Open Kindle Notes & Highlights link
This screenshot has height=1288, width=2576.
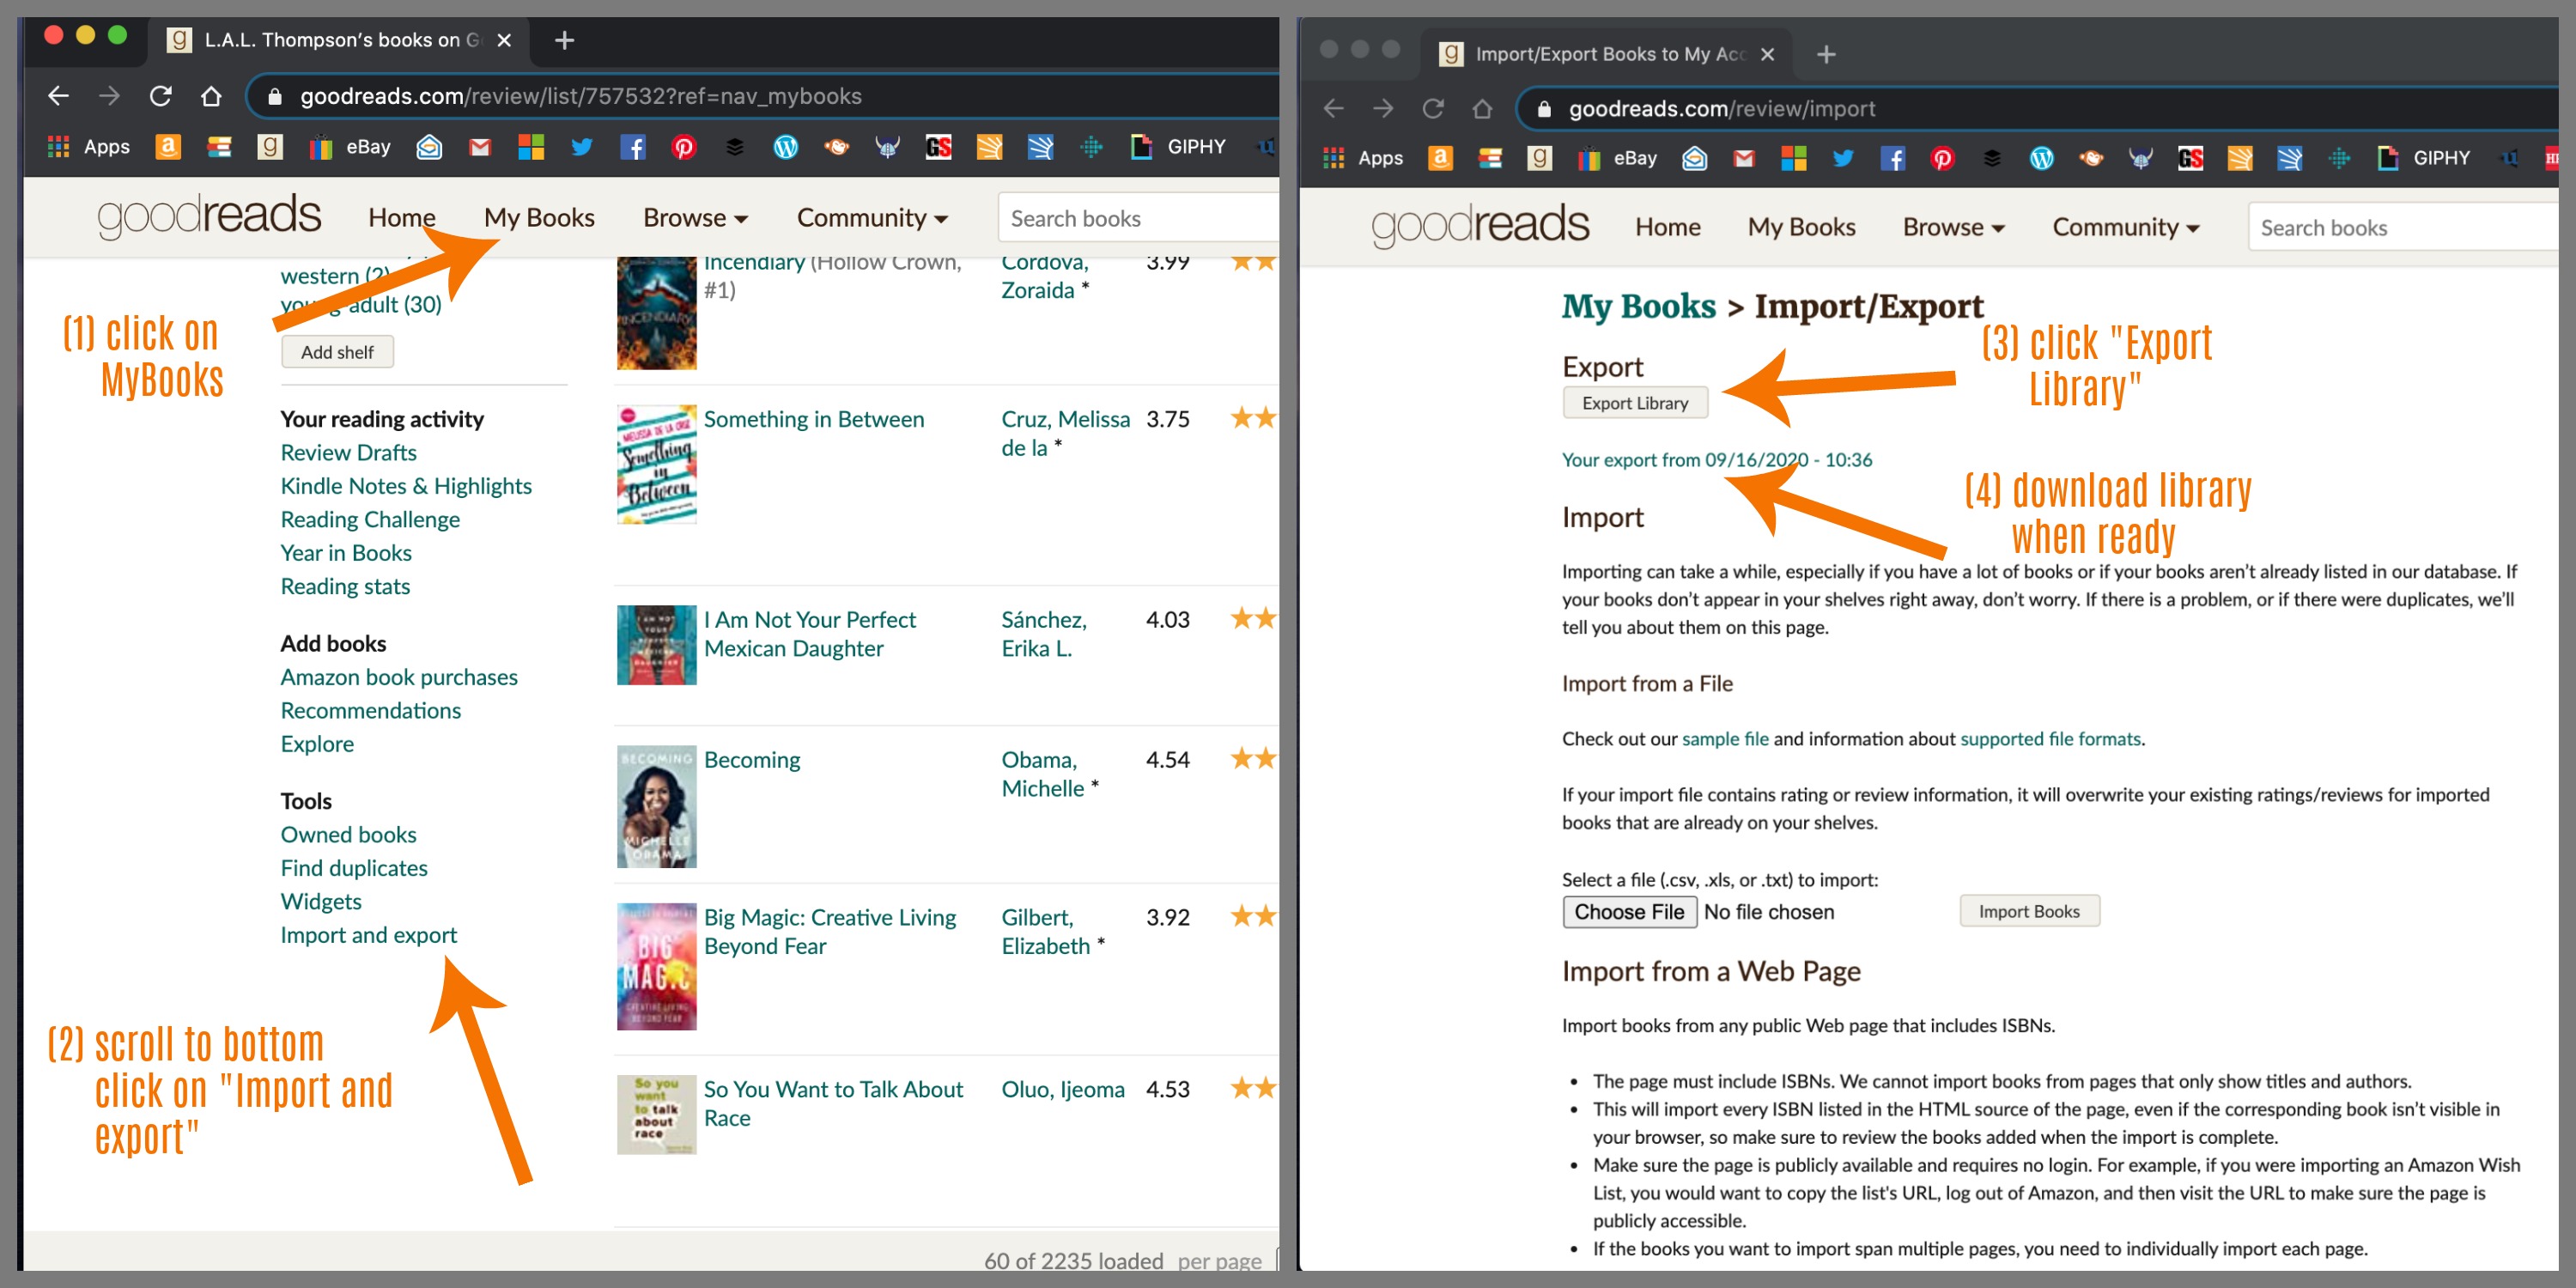406,486
